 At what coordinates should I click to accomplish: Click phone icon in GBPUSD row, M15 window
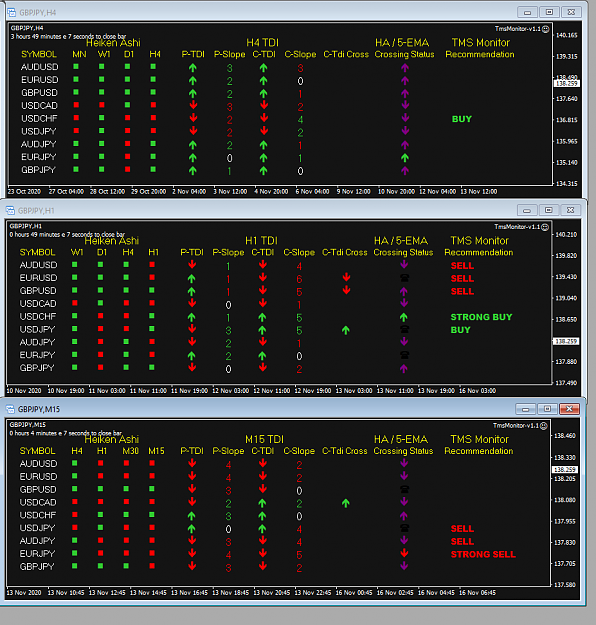click(404, 489)
